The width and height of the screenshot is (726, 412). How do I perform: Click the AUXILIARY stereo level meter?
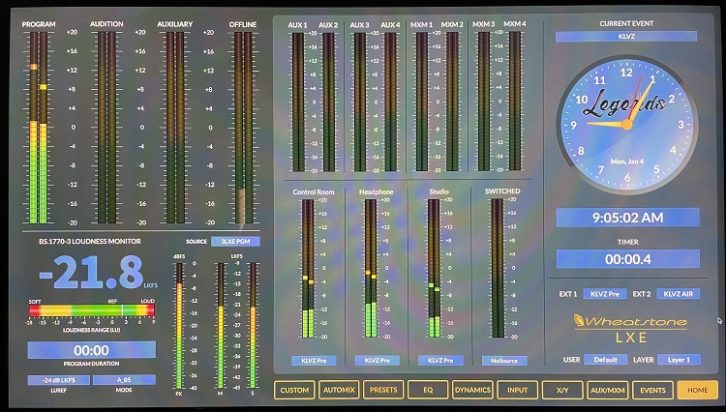click(175, 127)
